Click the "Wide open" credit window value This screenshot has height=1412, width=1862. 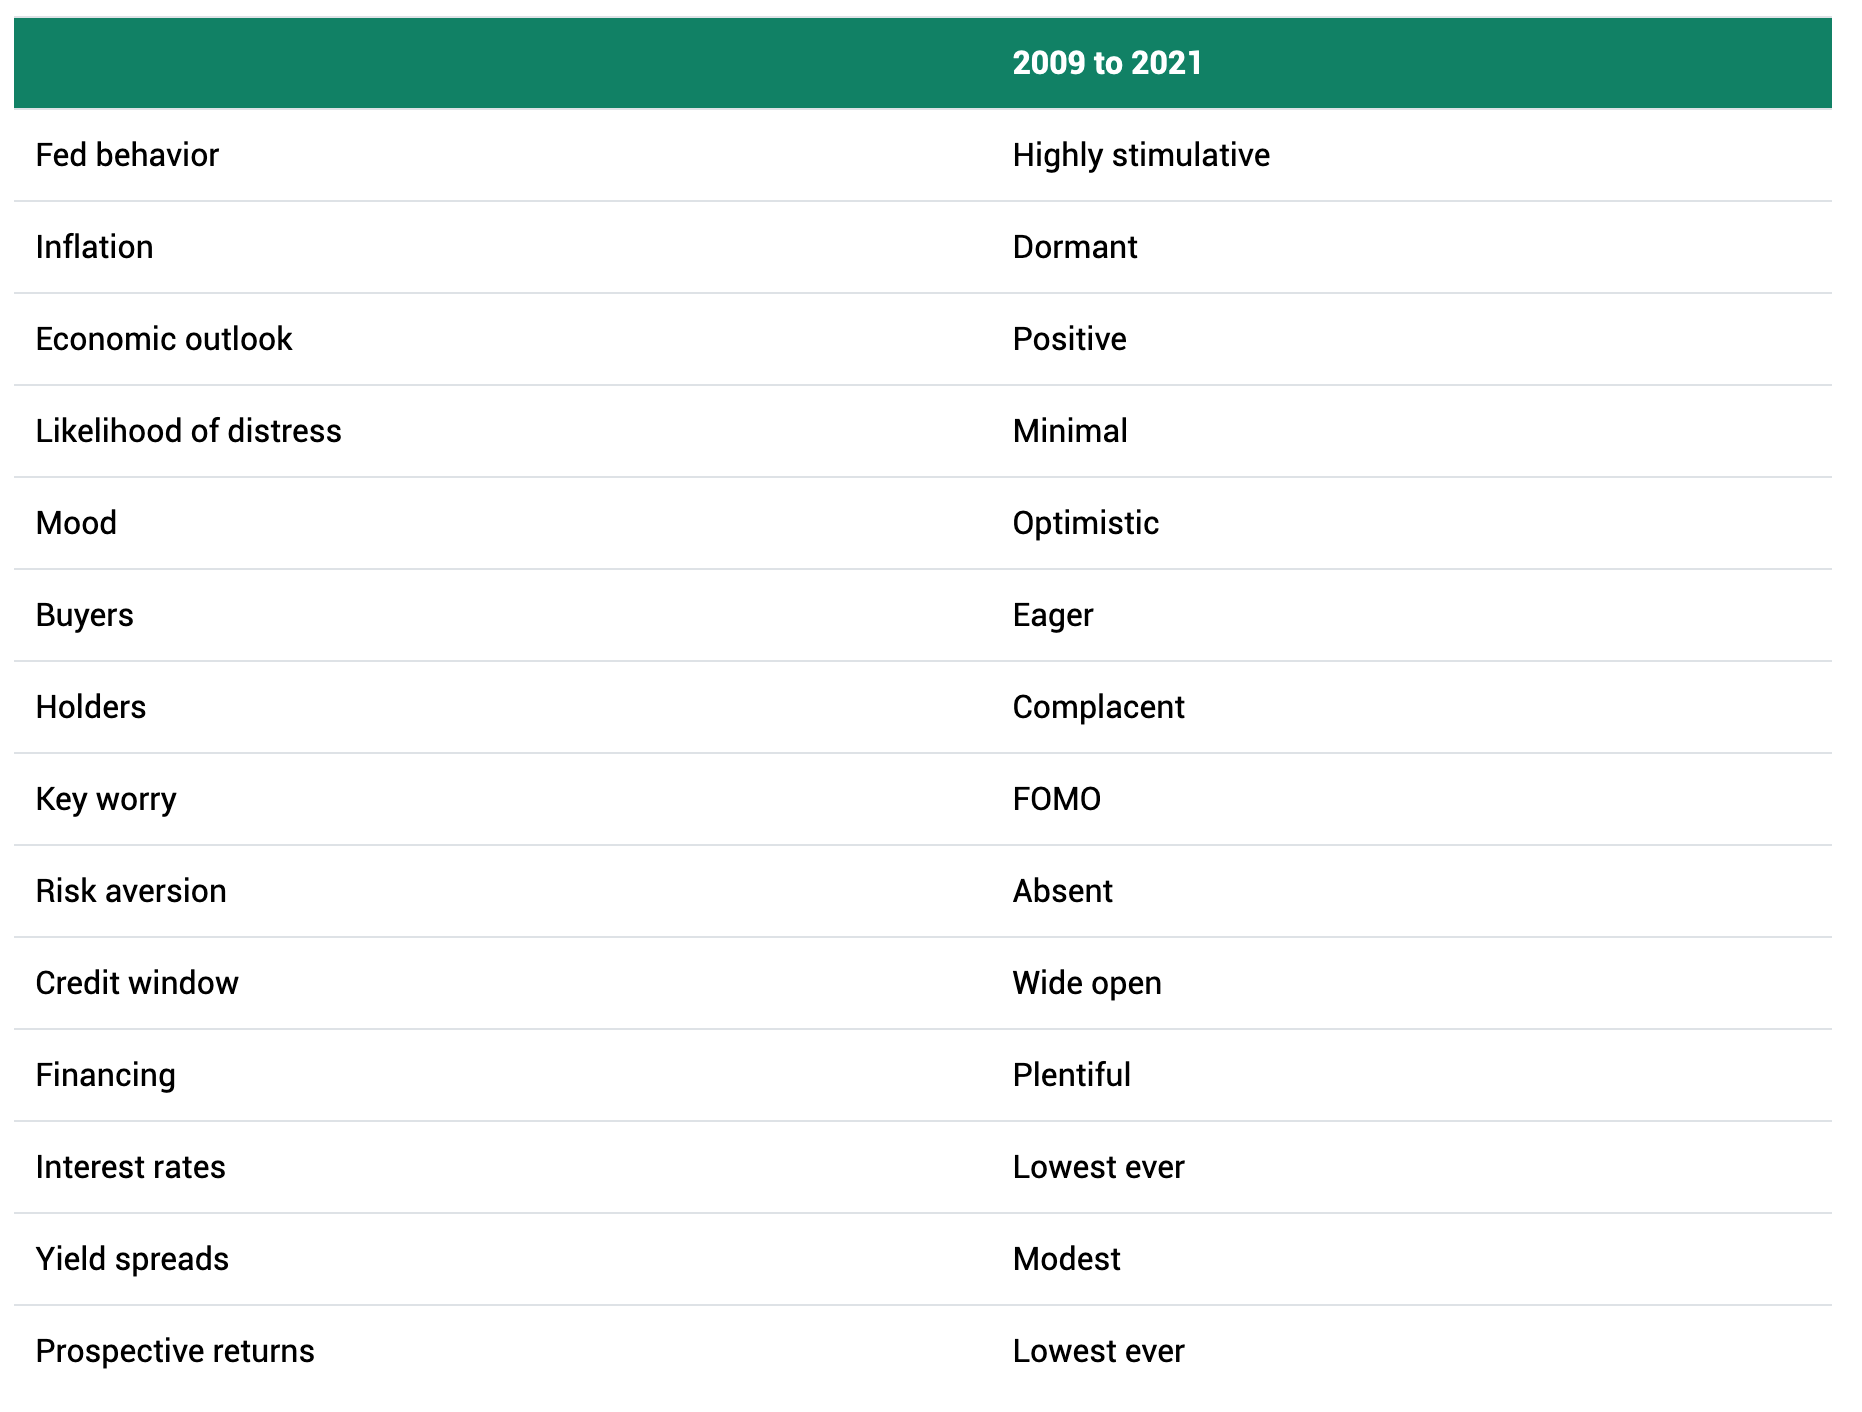1087,983
